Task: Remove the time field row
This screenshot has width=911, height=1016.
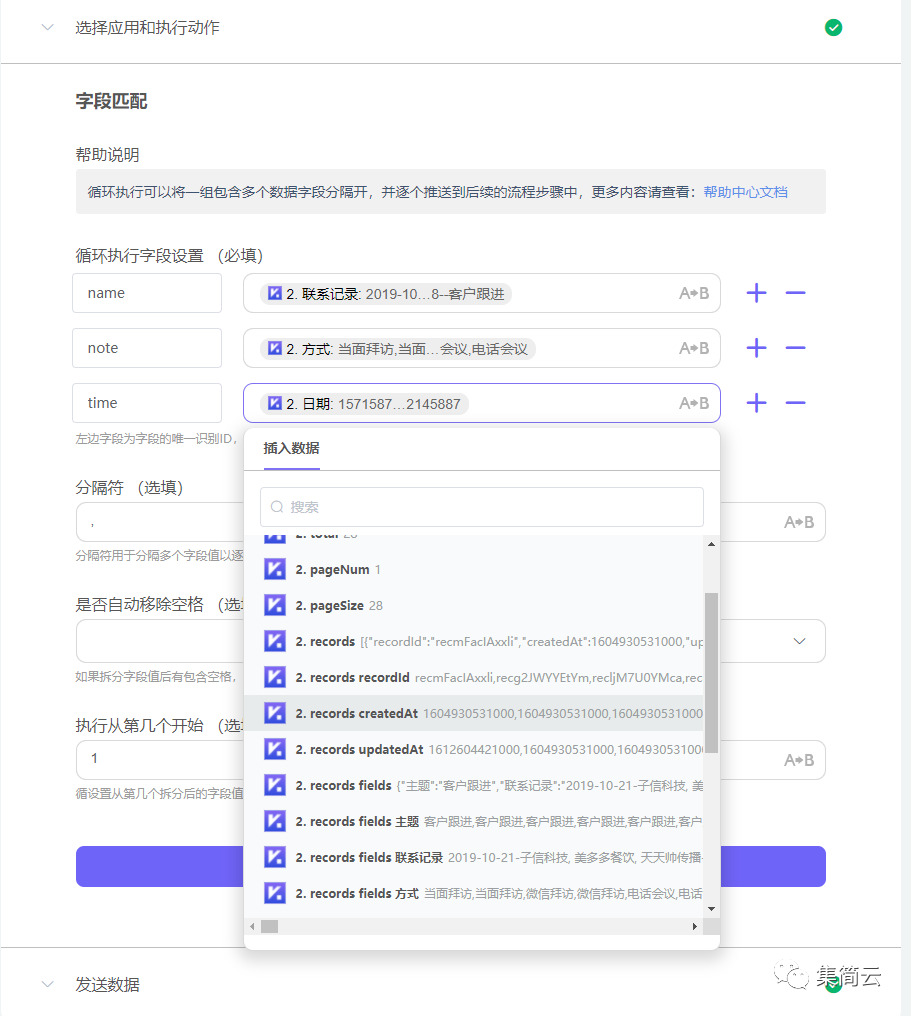Action: pos(795,403)
